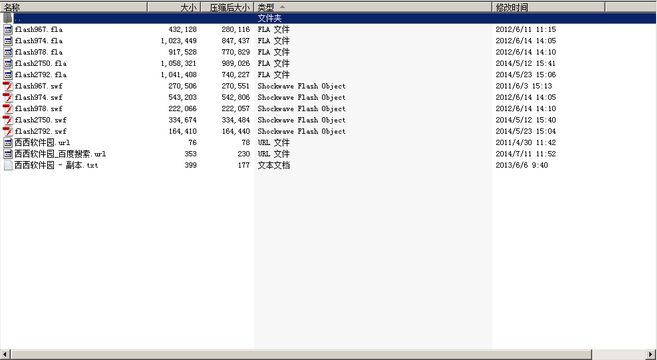Select the flash978.fla file name
The width and height of the screenshot is (657, 360).
39,52
